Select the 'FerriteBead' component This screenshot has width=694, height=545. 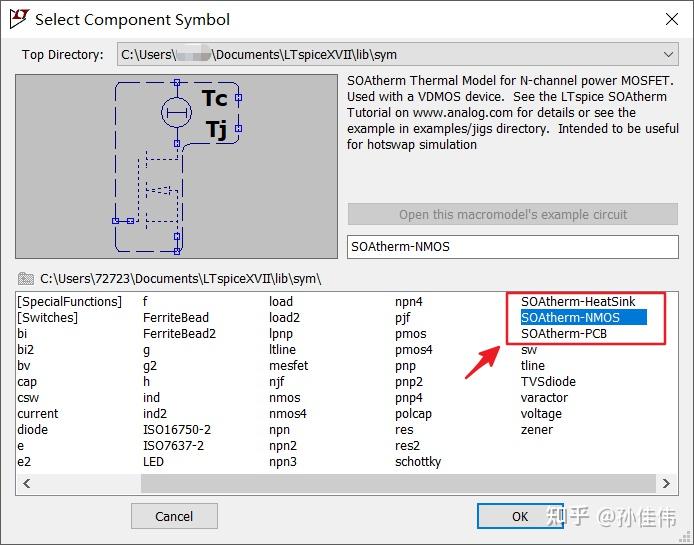176,317
